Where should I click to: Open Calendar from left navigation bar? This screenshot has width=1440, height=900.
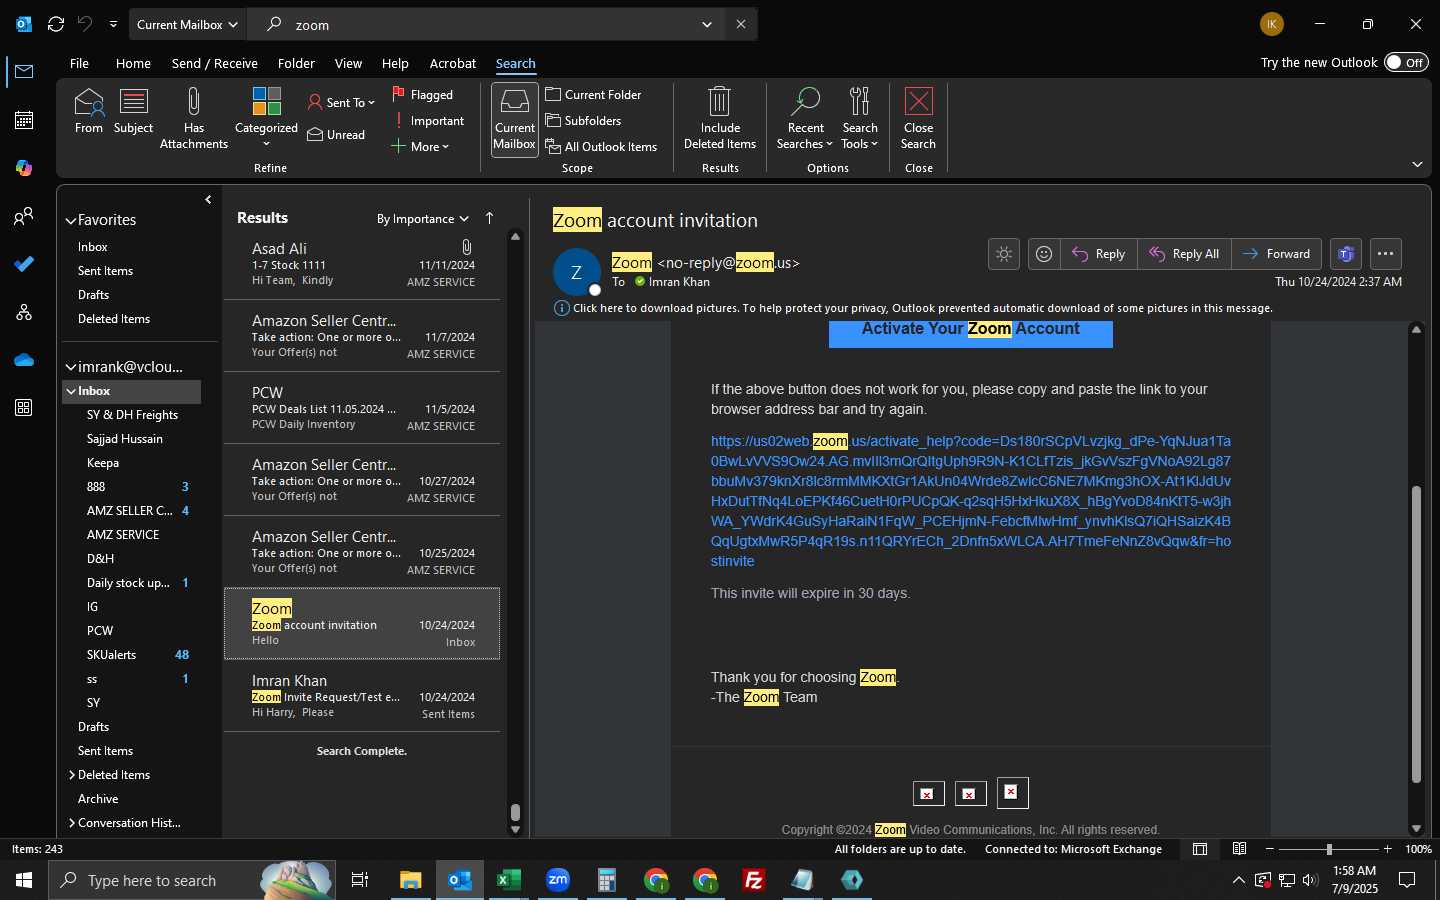pyautogui.click(x=24, y=120)
